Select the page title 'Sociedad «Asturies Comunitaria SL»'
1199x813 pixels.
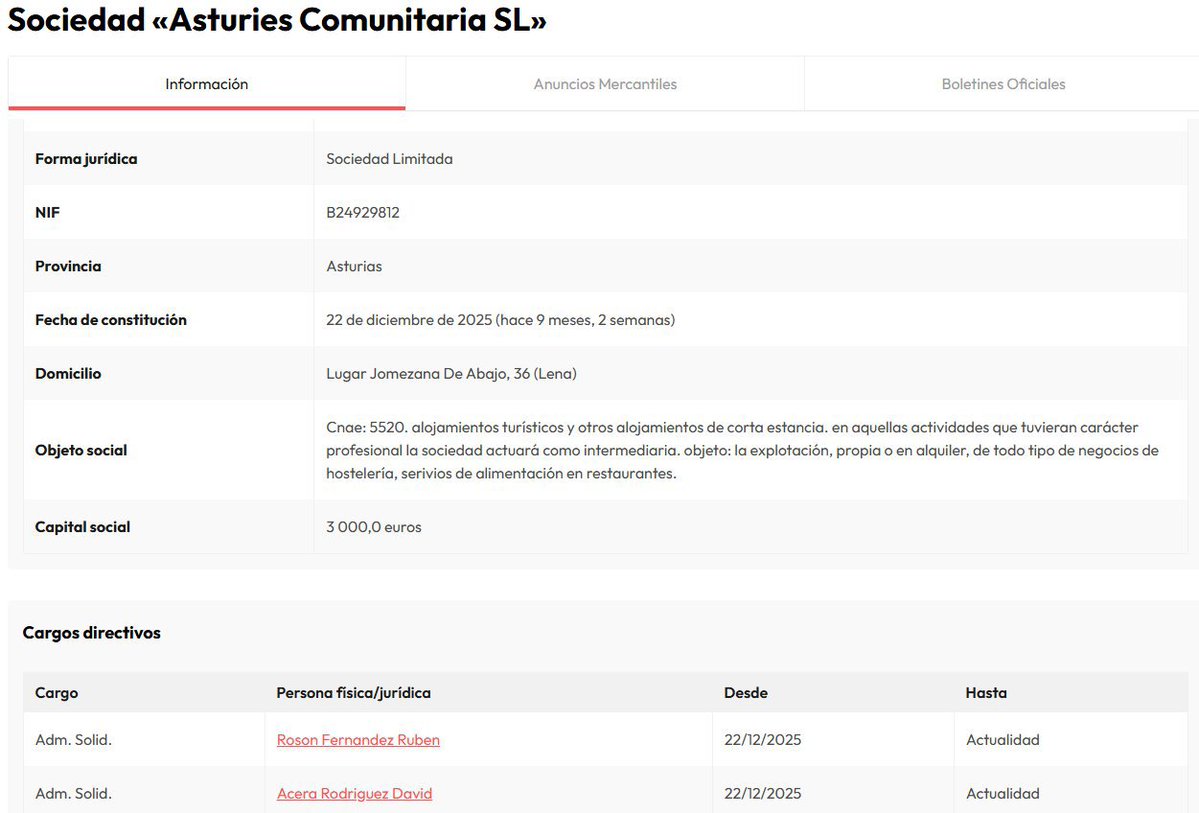tap(277, 20)
